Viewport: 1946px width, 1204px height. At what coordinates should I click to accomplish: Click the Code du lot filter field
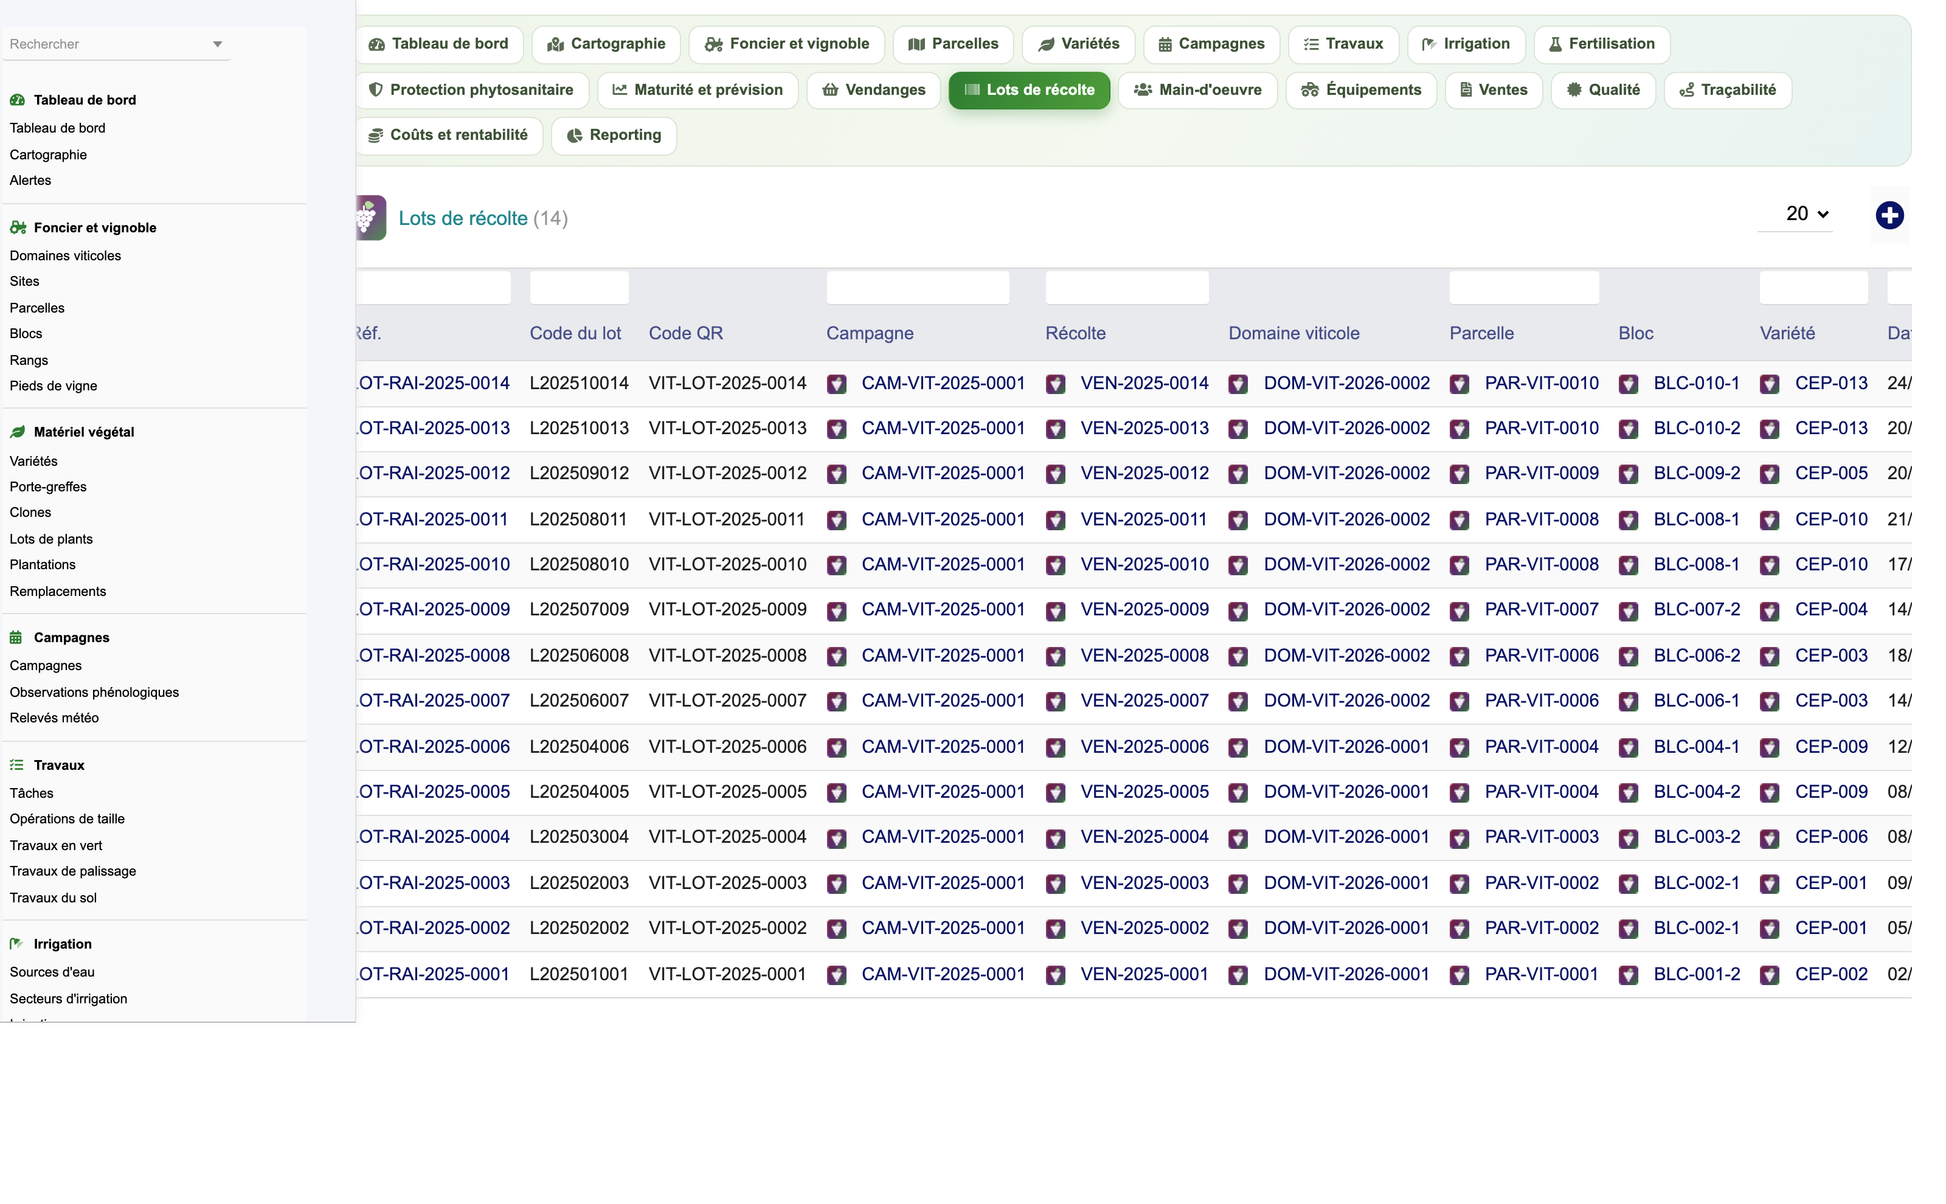click(x=579, y=288)
